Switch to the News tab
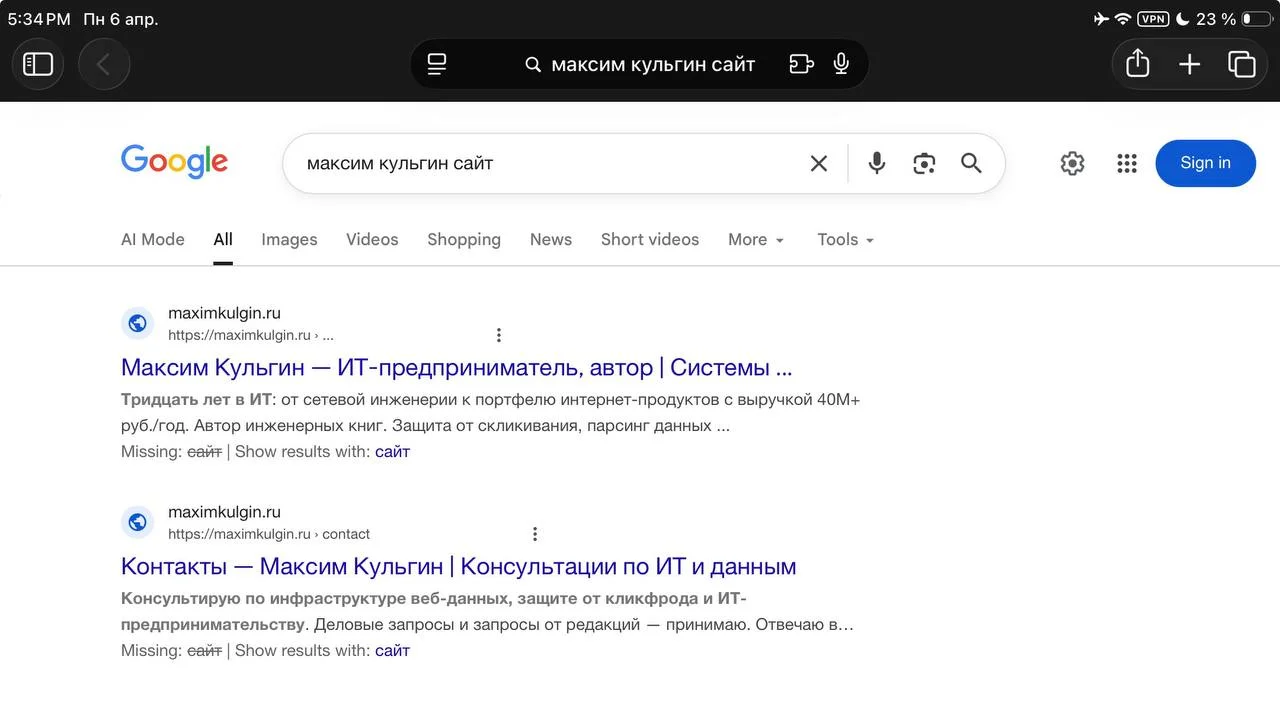The width and height of the screenshot is (1280, 701). (x=551, y=240)
